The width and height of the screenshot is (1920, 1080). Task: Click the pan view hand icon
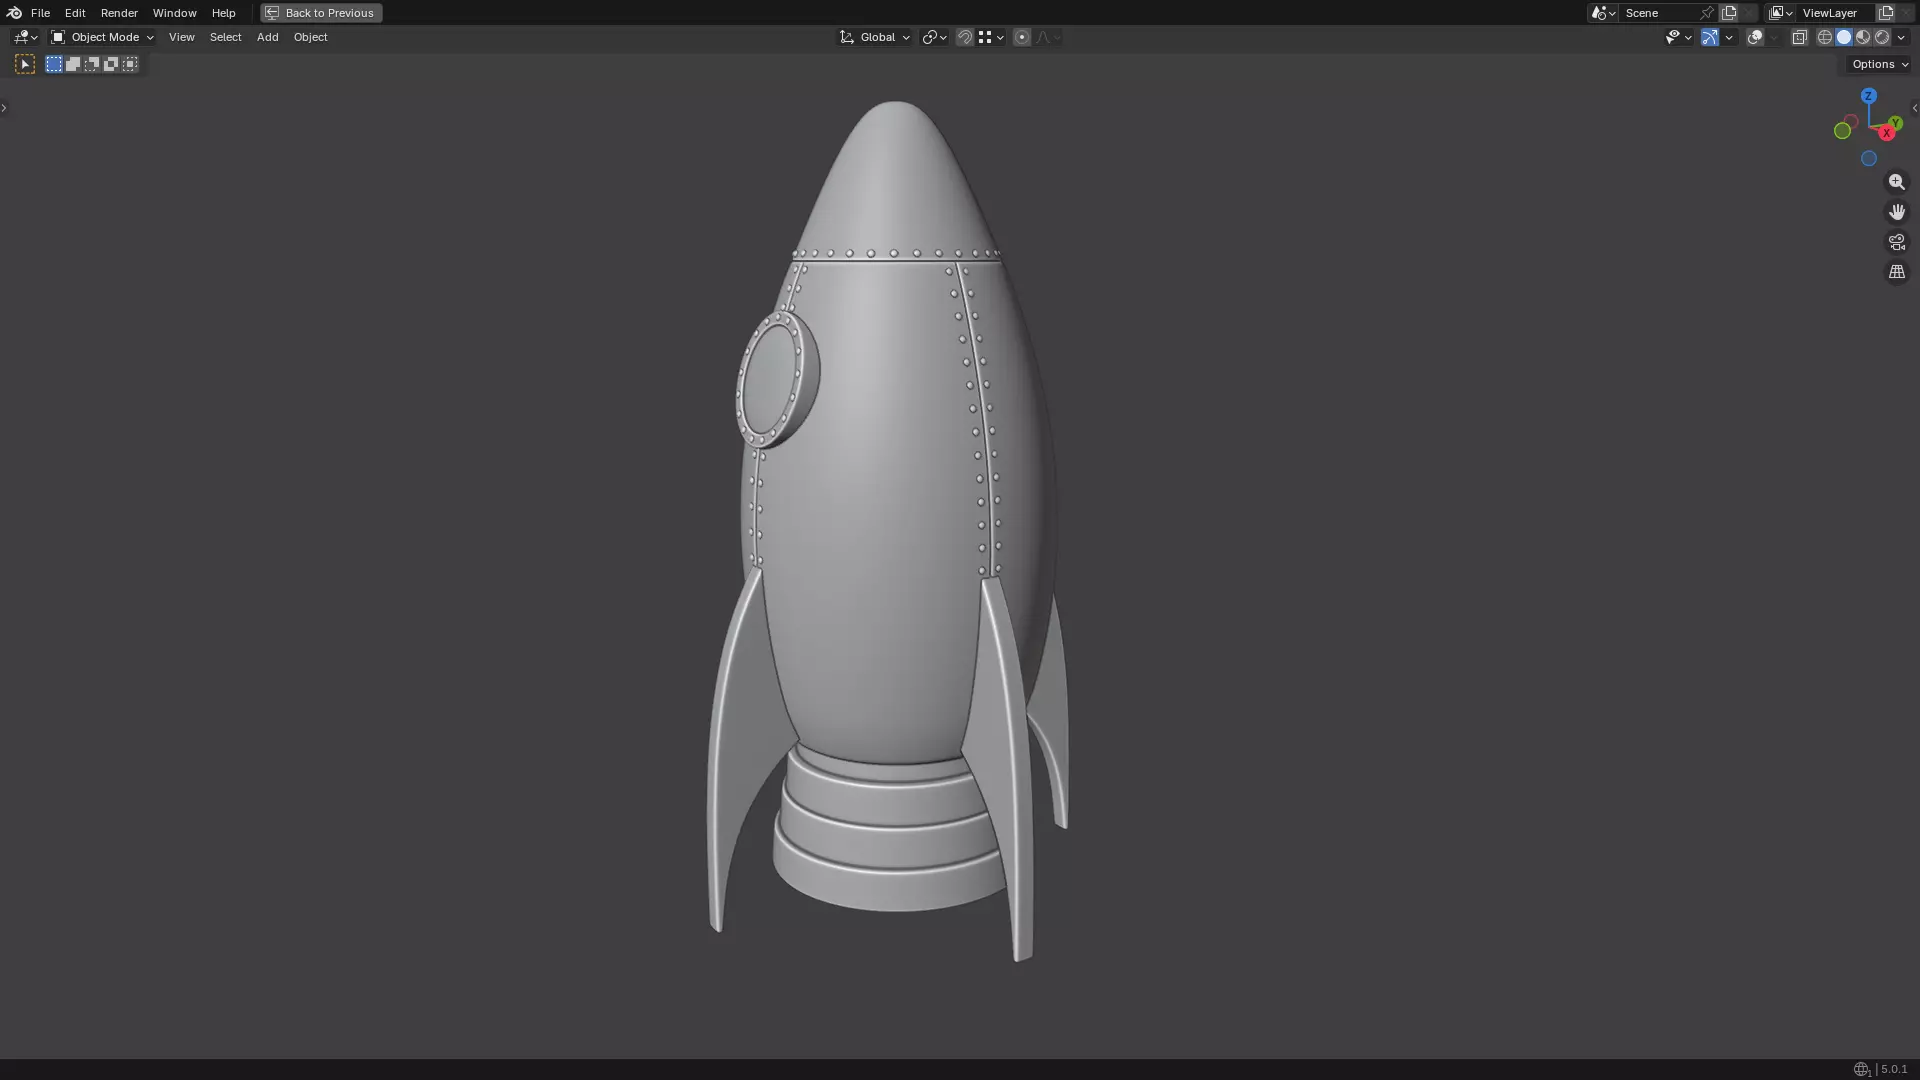[1896, 212]
